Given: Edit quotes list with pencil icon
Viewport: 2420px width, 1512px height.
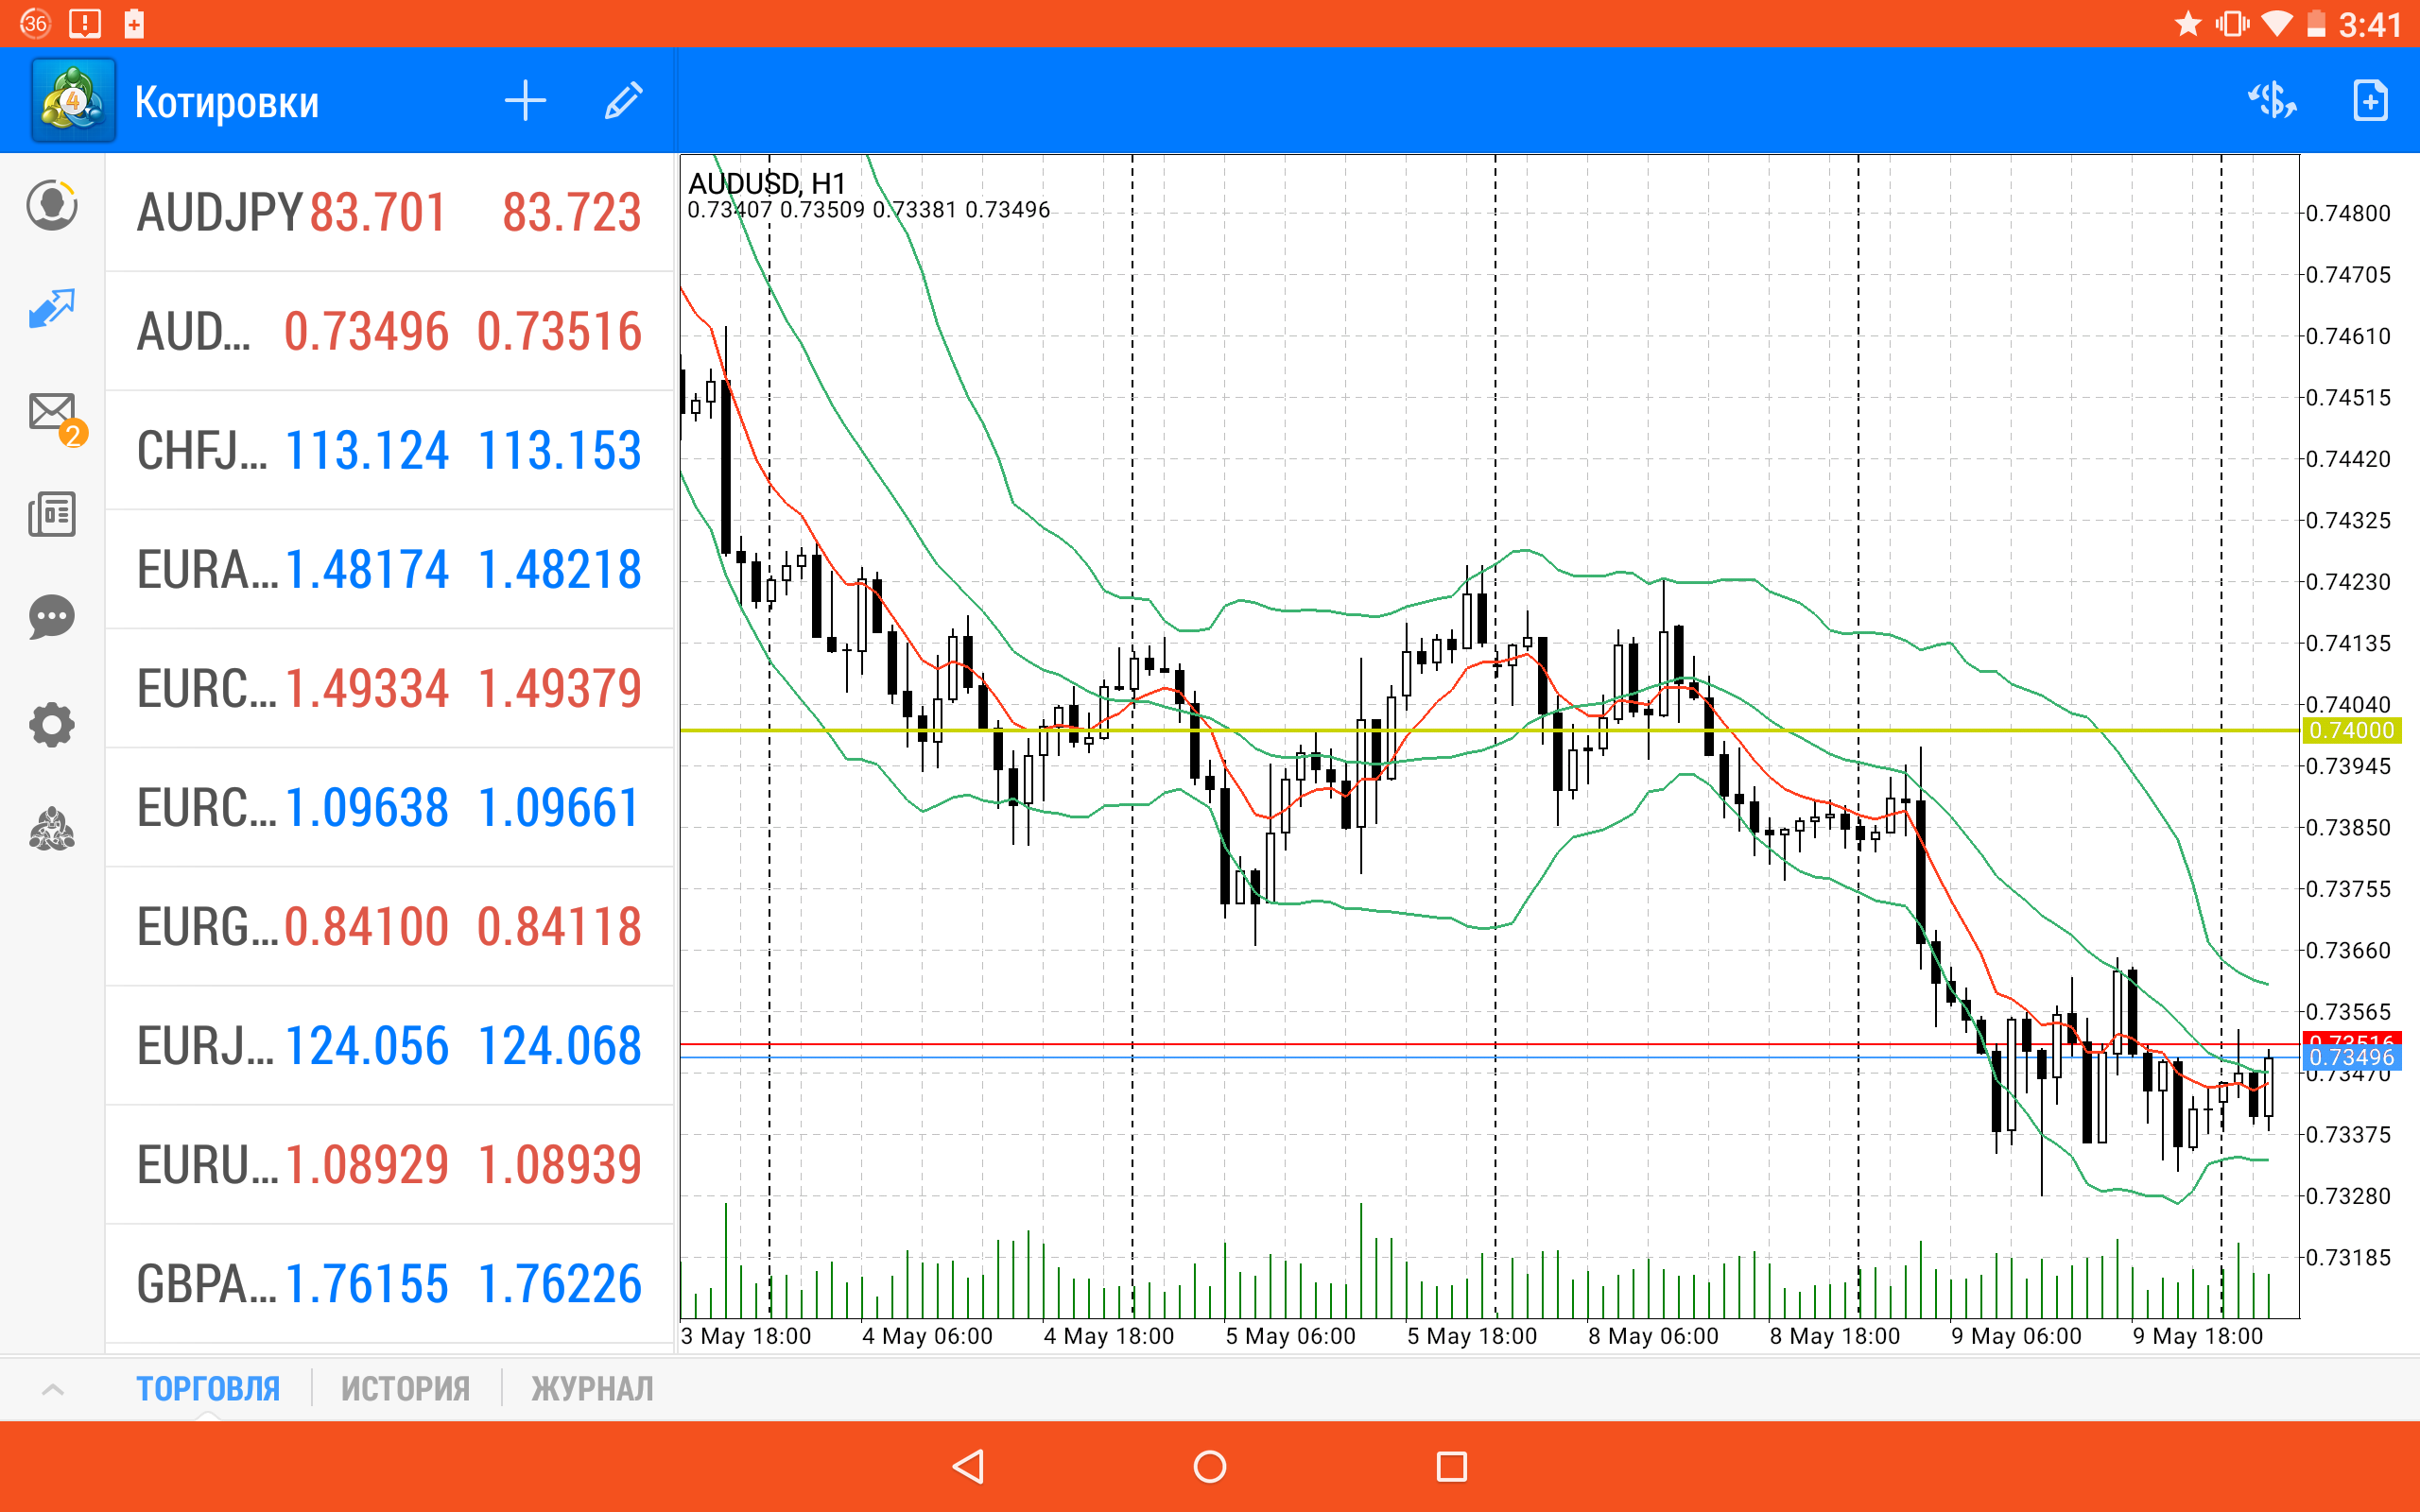Looking at the screenshot, I should coord(624,101).
